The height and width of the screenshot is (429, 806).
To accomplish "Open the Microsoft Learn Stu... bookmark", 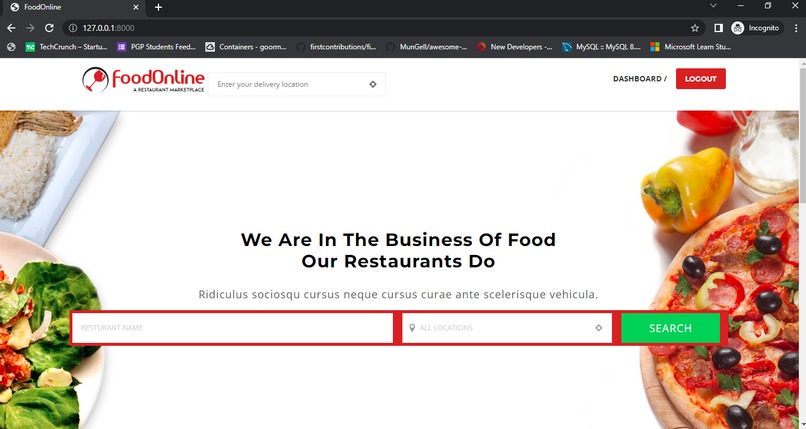I will (x=691, y=47).
